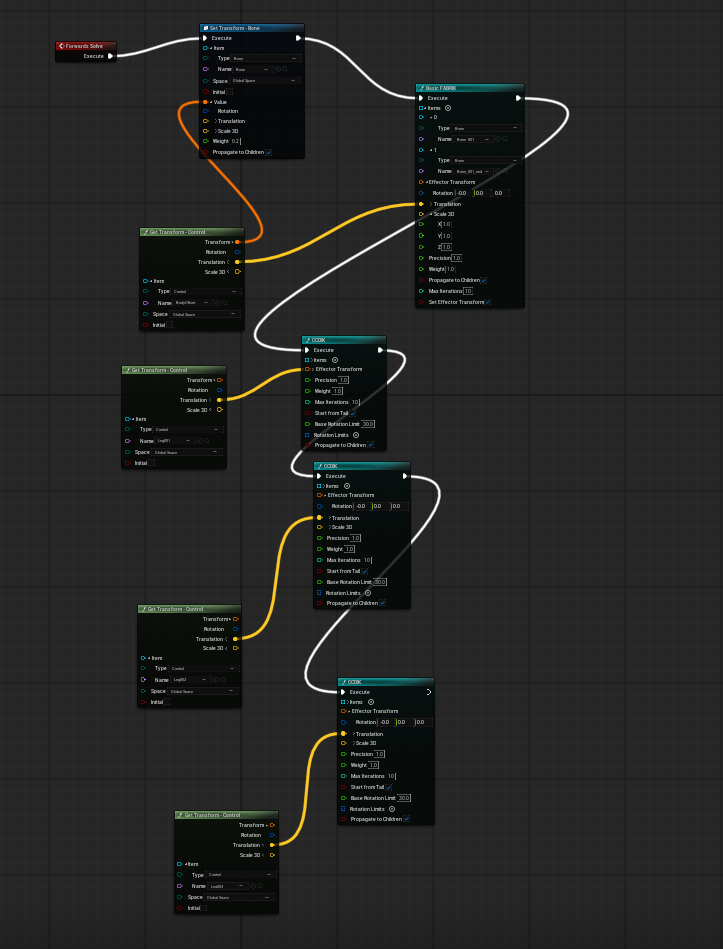Image resolution: width=723 pixels, height=949 pixels.
Task: Select the Basic FABRIK node title bar
Action: 470,88
